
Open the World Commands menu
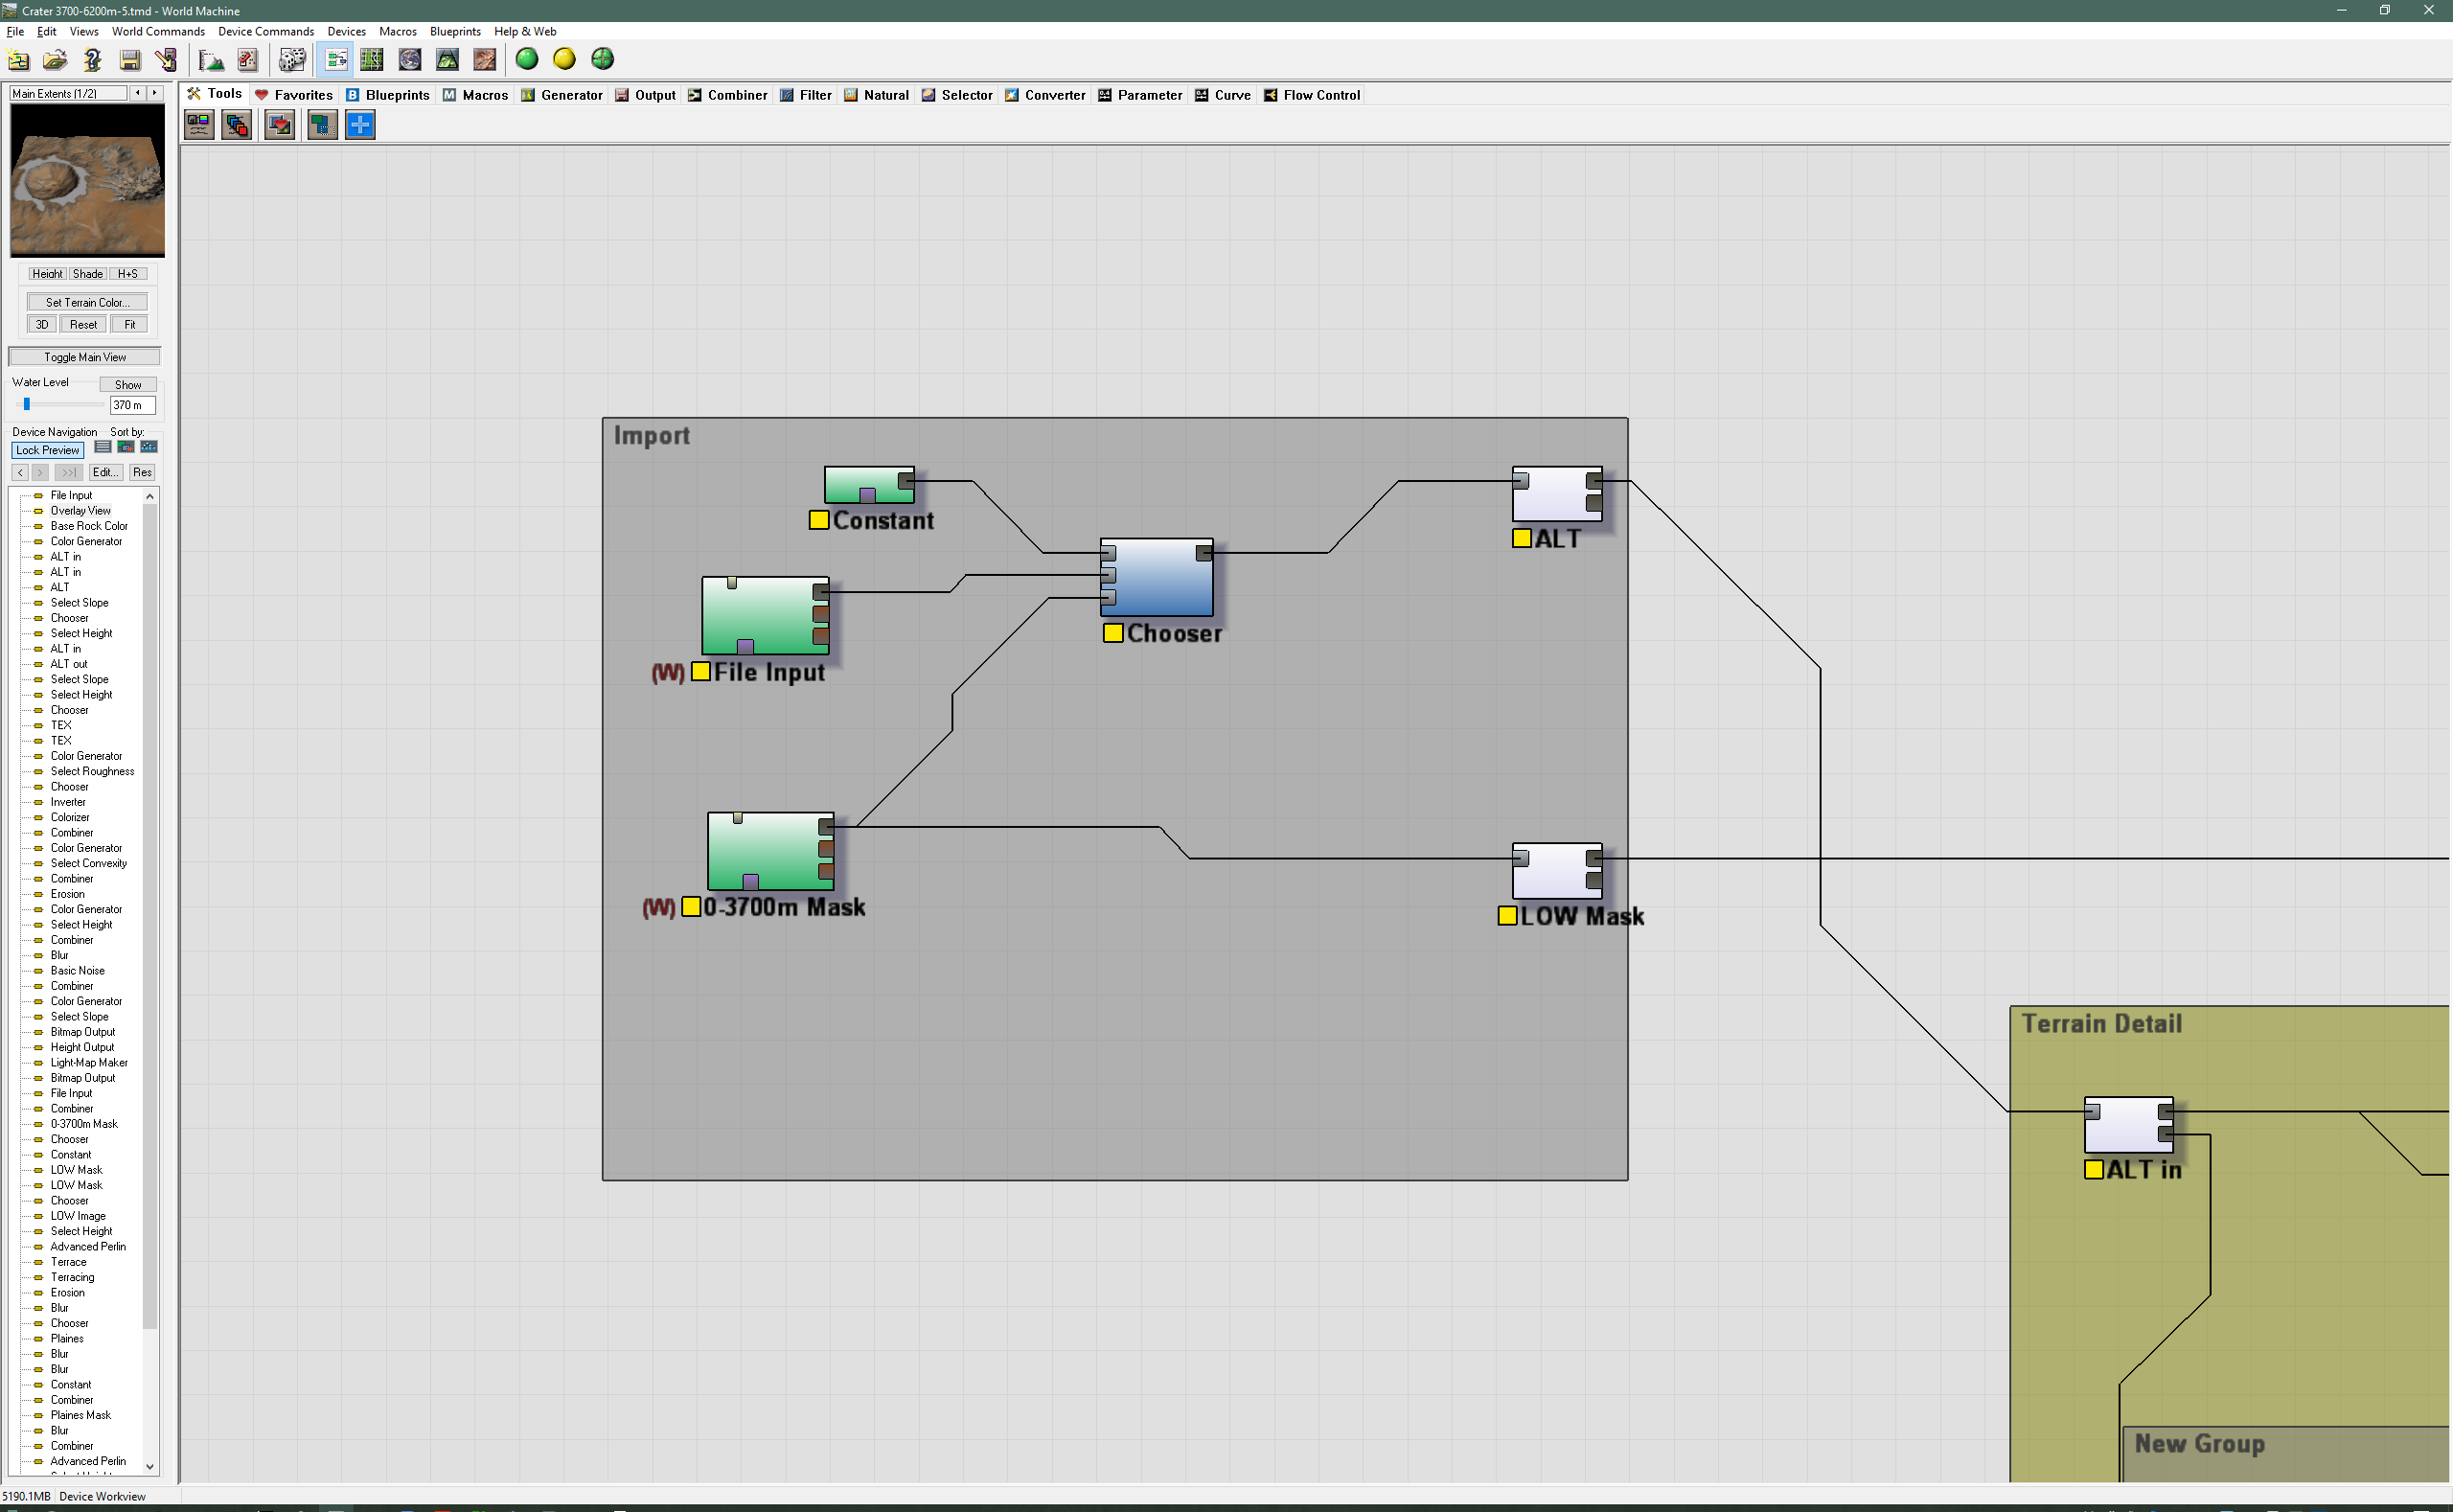(x=158, y=31)
